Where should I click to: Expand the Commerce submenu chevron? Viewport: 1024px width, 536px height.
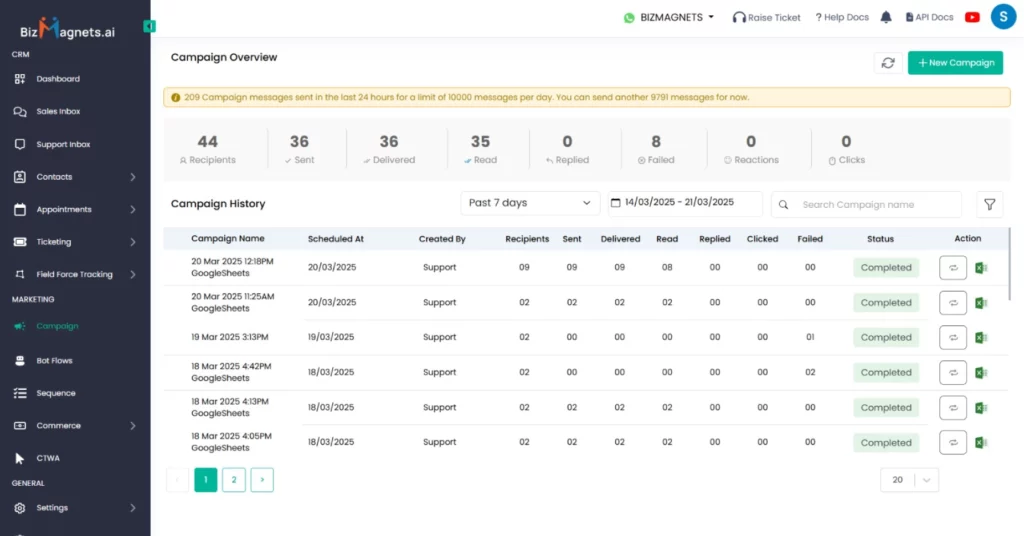point(133,426)
